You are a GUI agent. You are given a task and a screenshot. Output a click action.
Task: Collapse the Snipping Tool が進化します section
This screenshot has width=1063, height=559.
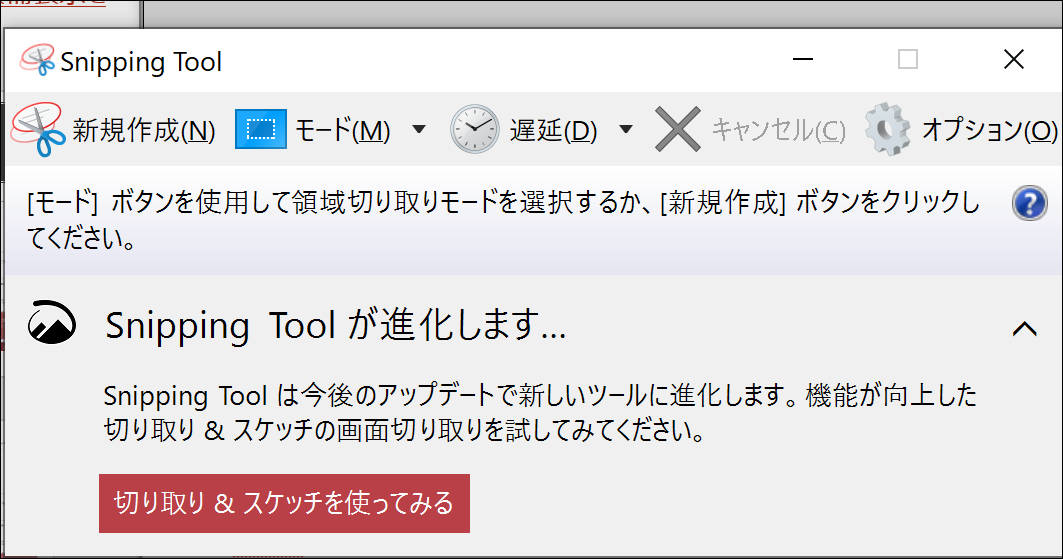coord(1024,329)
